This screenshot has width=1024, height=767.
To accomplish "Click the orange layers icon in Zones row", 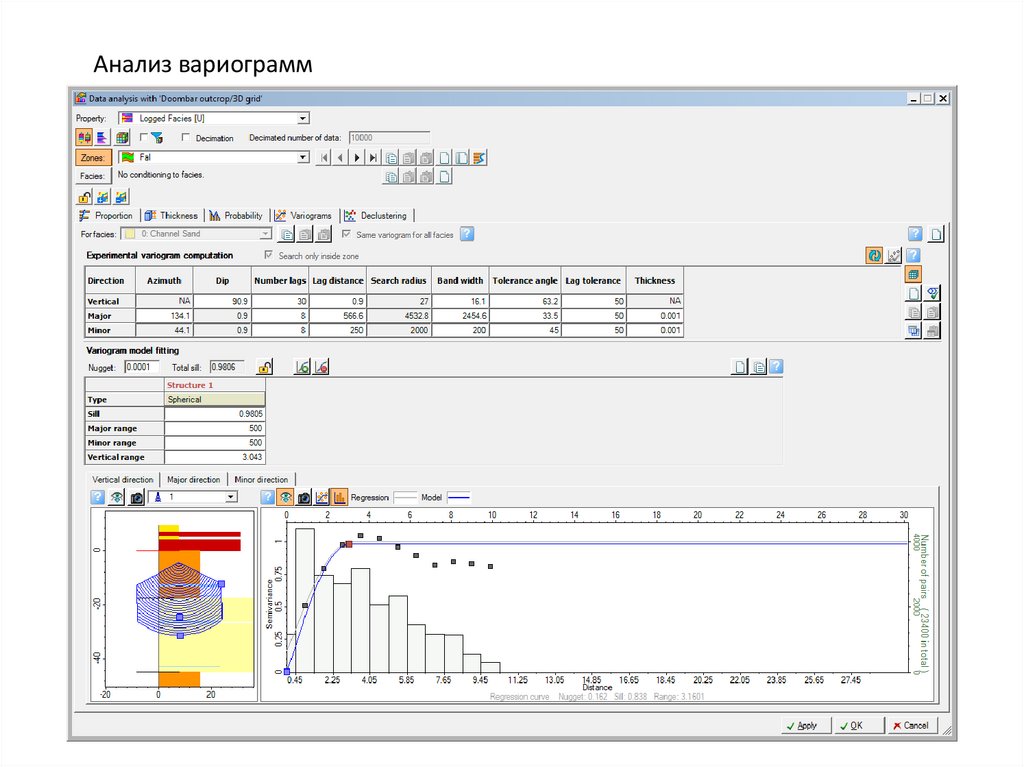I will click(x=479, y=157).
